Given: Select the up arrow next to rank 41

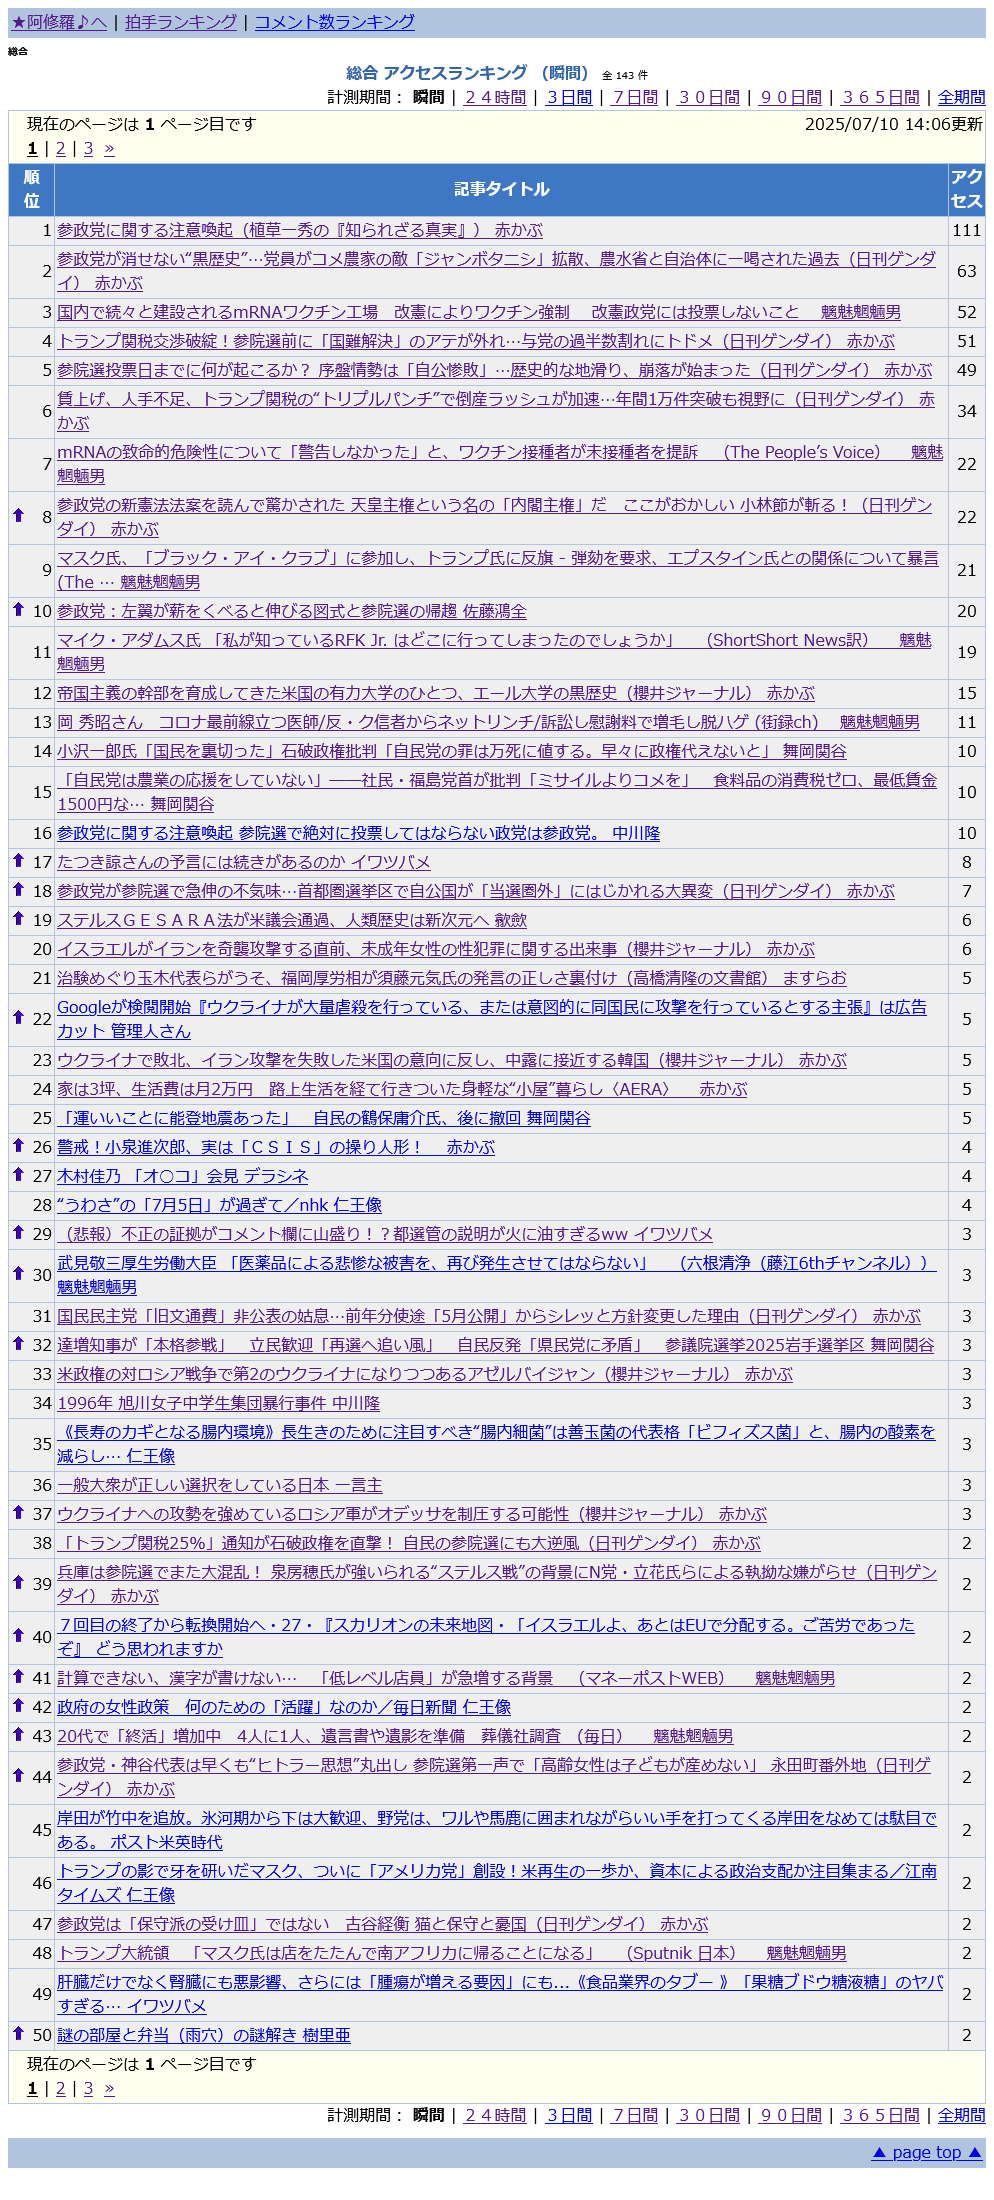Looking at the screenshot, I should click(18, 1676).
